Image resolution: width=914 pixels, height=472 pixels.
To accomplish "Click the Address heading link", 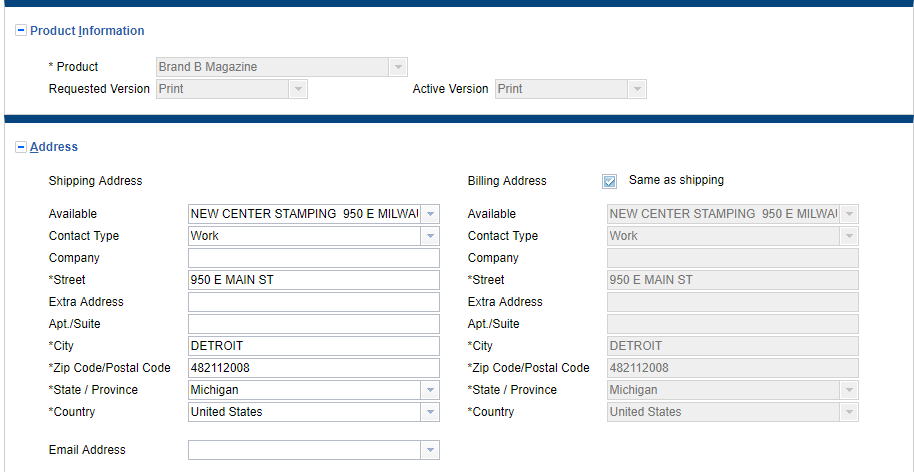I will point(54,147).
